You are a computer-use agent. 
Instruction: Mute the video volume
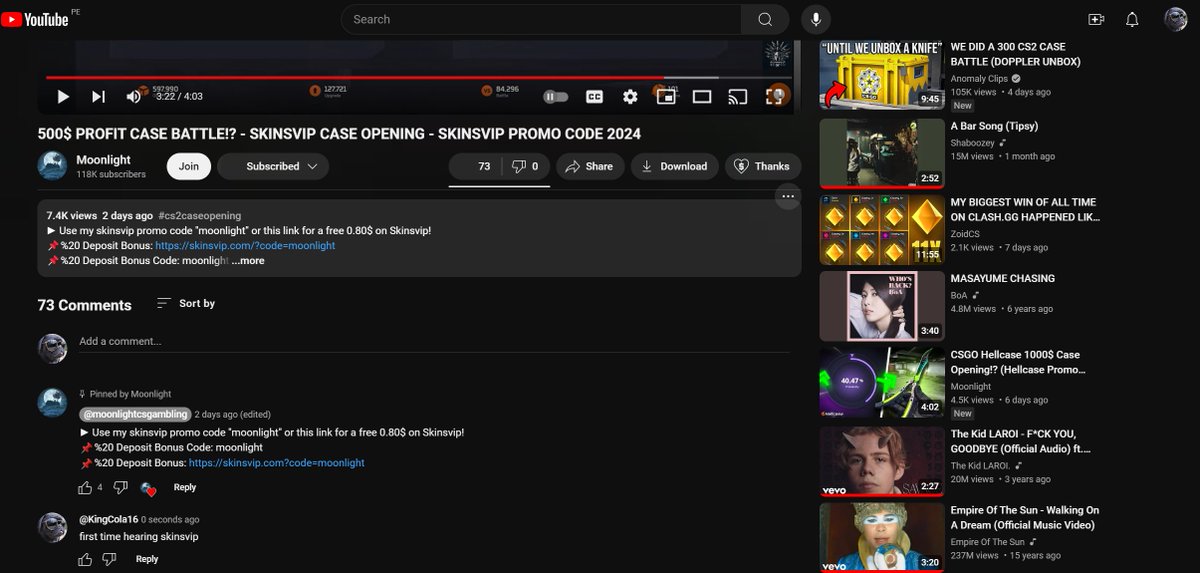133,96
